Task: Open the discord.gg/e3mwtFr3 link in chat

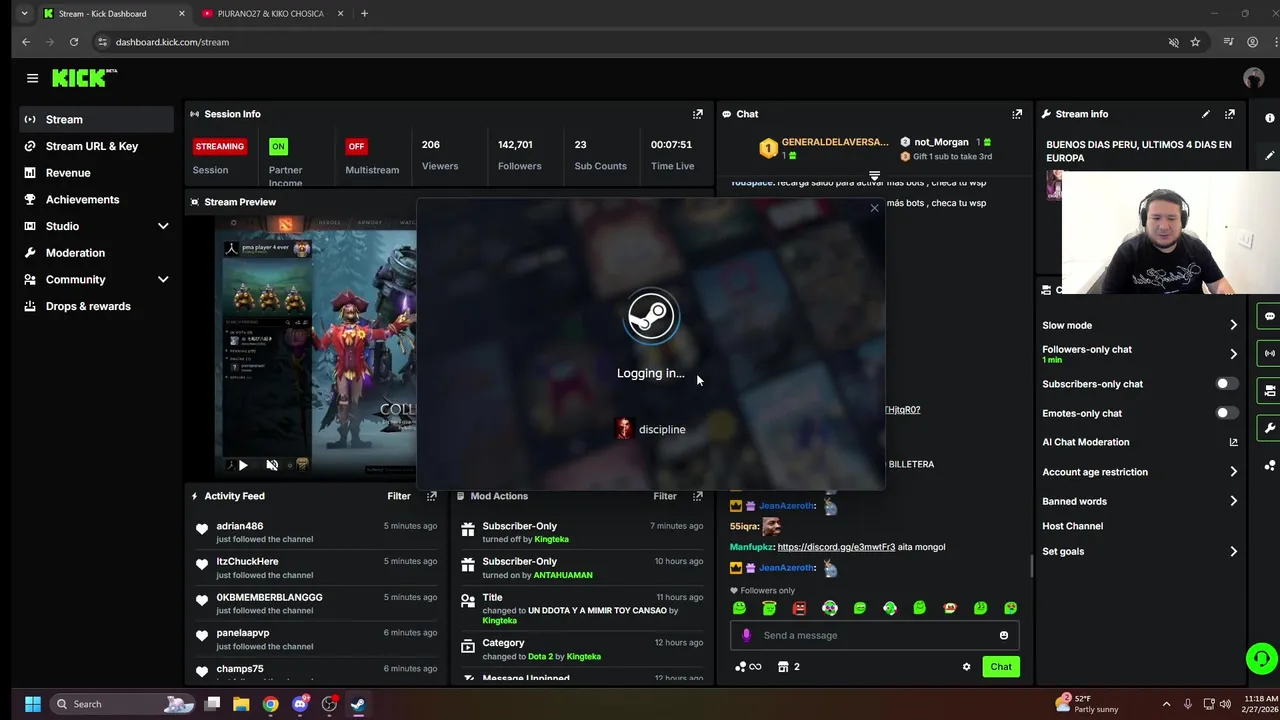Action: click(x=836, y=547)
